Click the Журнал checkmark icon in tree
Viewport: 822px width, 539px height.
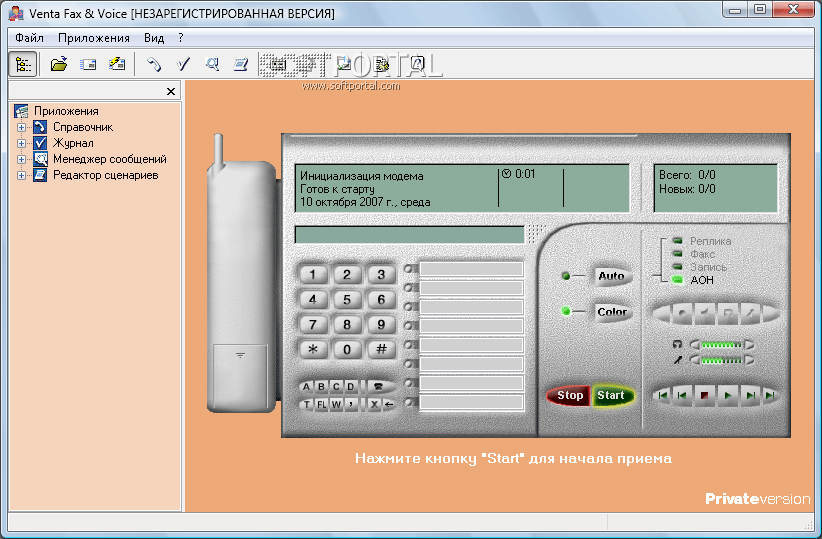[x=40, y=143]
